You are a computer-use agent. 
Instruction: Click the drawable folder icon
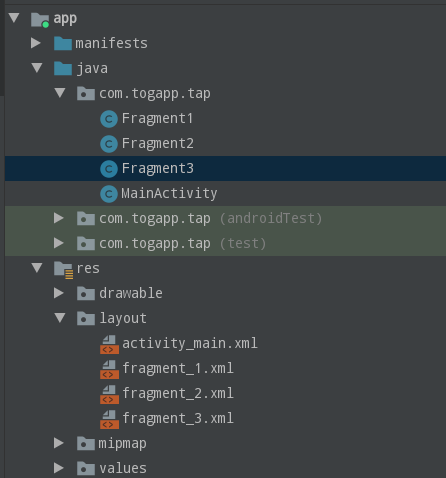(x=86, y=293)
